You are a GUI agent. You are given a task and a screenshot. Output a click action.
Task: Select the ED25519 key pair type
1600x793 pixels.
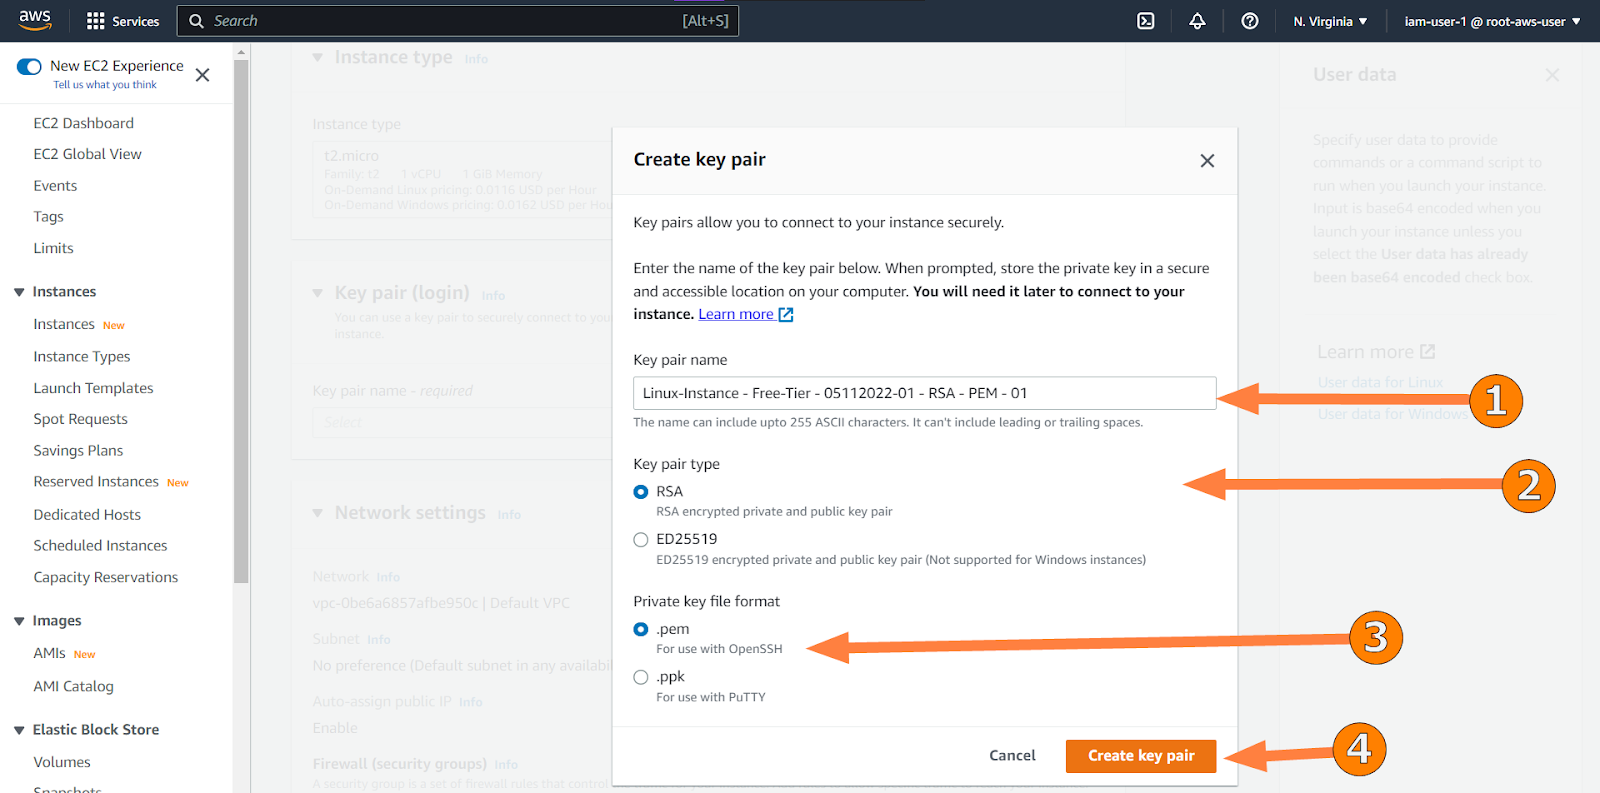click(641, 540)
